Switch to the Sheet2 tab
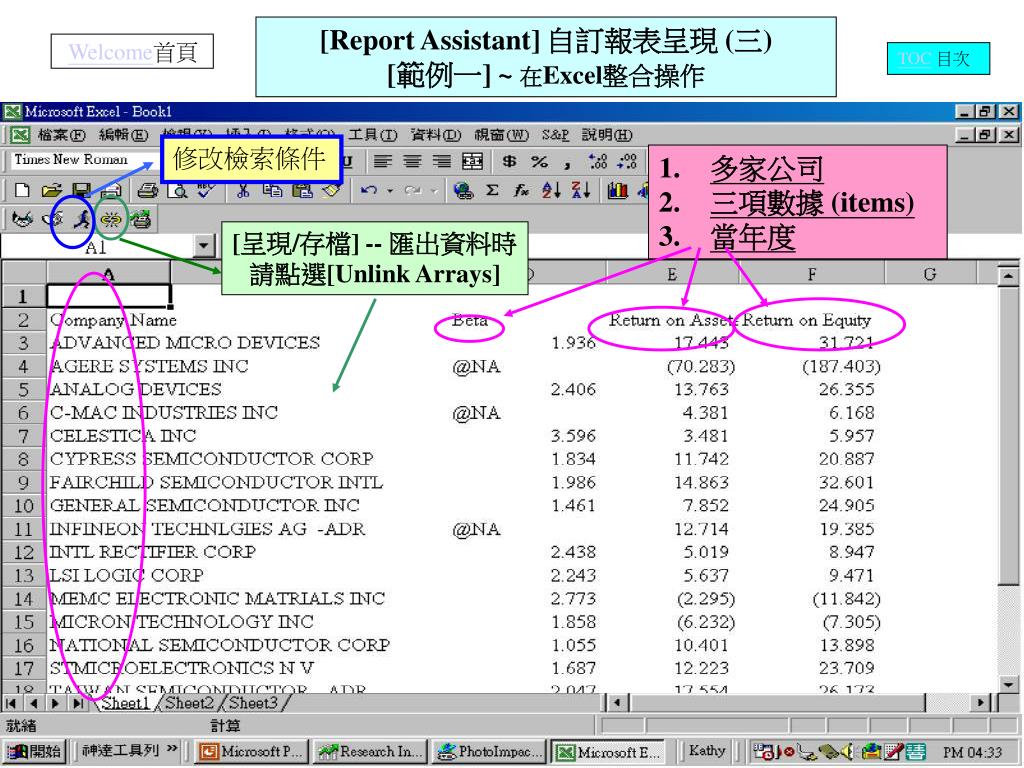 pos(189,703)
